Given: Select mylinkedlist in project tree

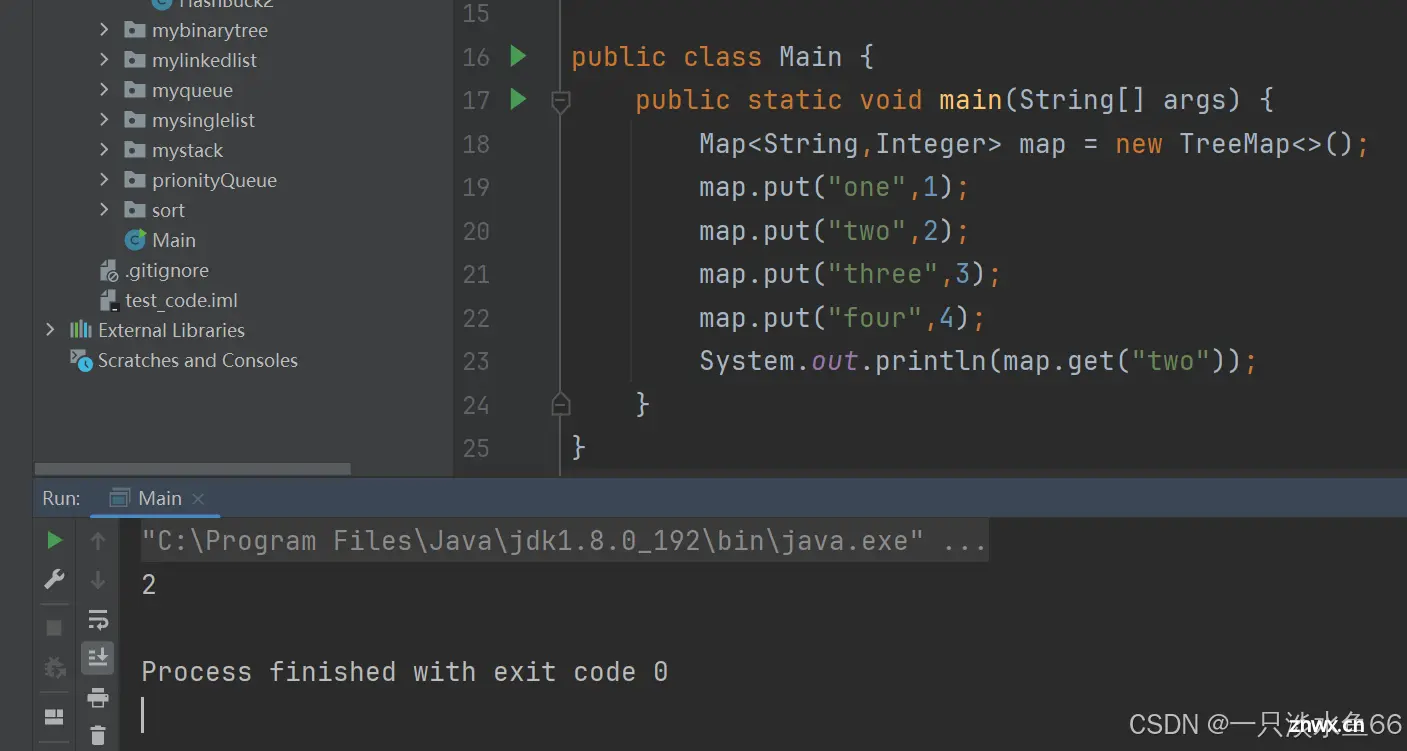Looking at the screenshot, I should 204,61.
